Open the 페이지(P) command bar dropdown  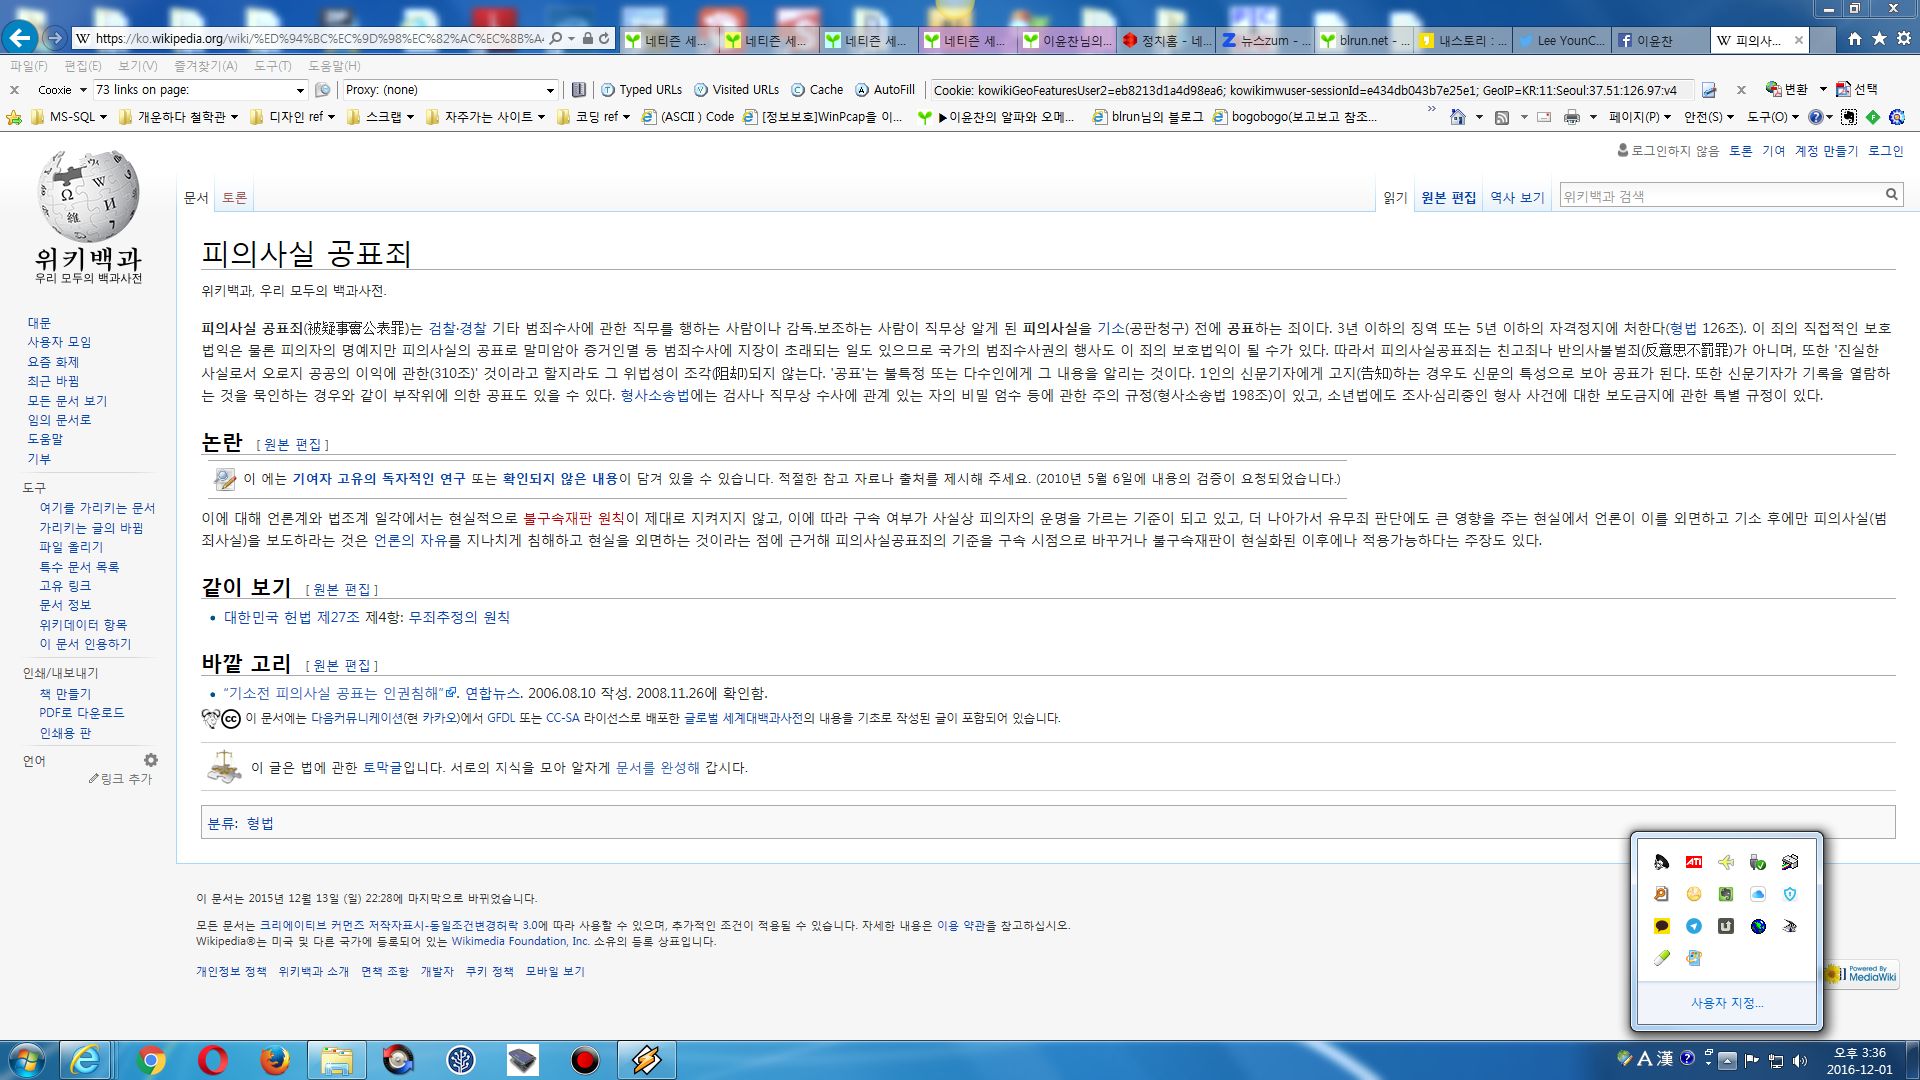pyautogui.click(x=1640, y=117)
